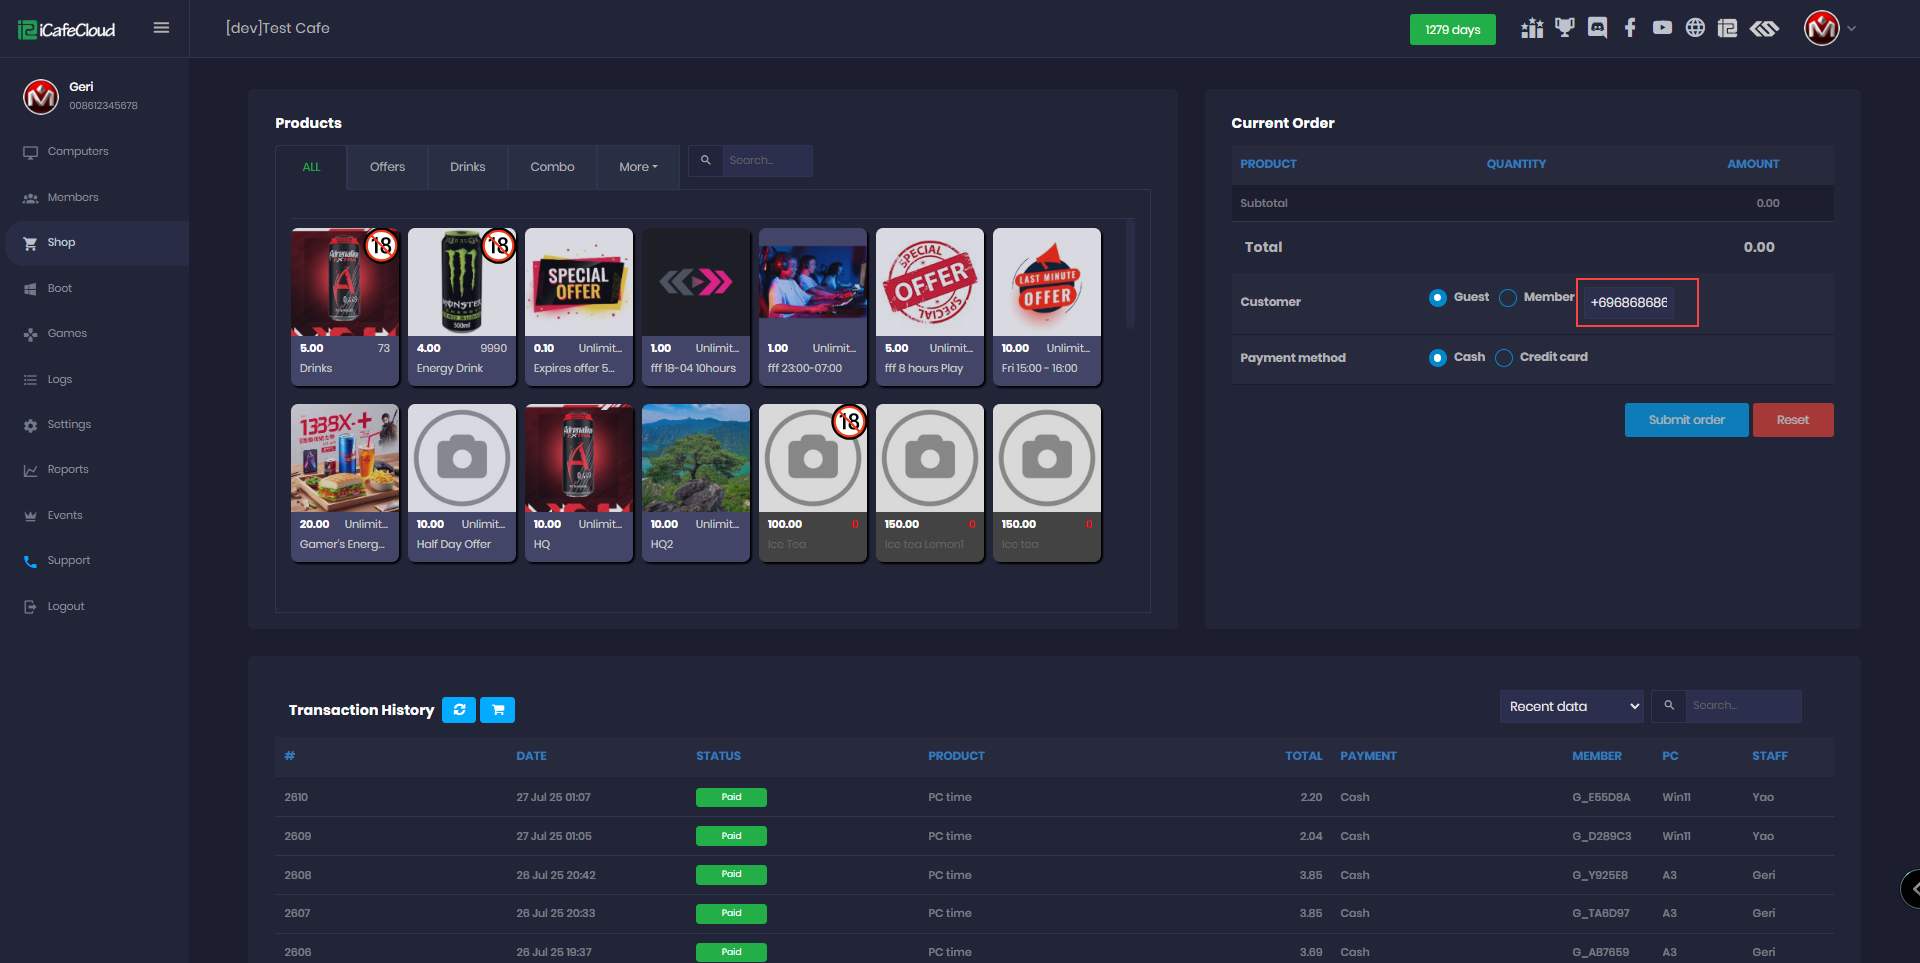
Task: Select the Guest customer option
Action: tap(1438, 298)
